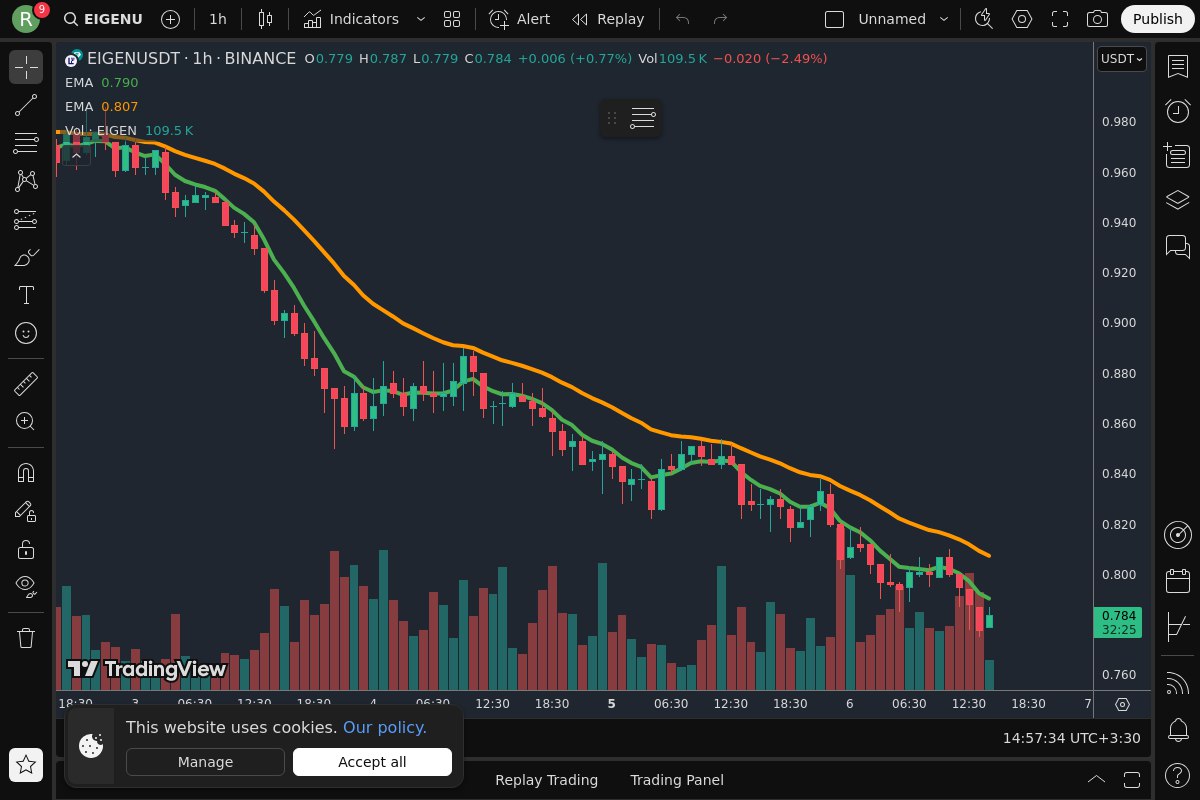Enter fullscreen mode
Image resolution: width=1200 pixels, height=800 pixels.
pos(1060,19)
